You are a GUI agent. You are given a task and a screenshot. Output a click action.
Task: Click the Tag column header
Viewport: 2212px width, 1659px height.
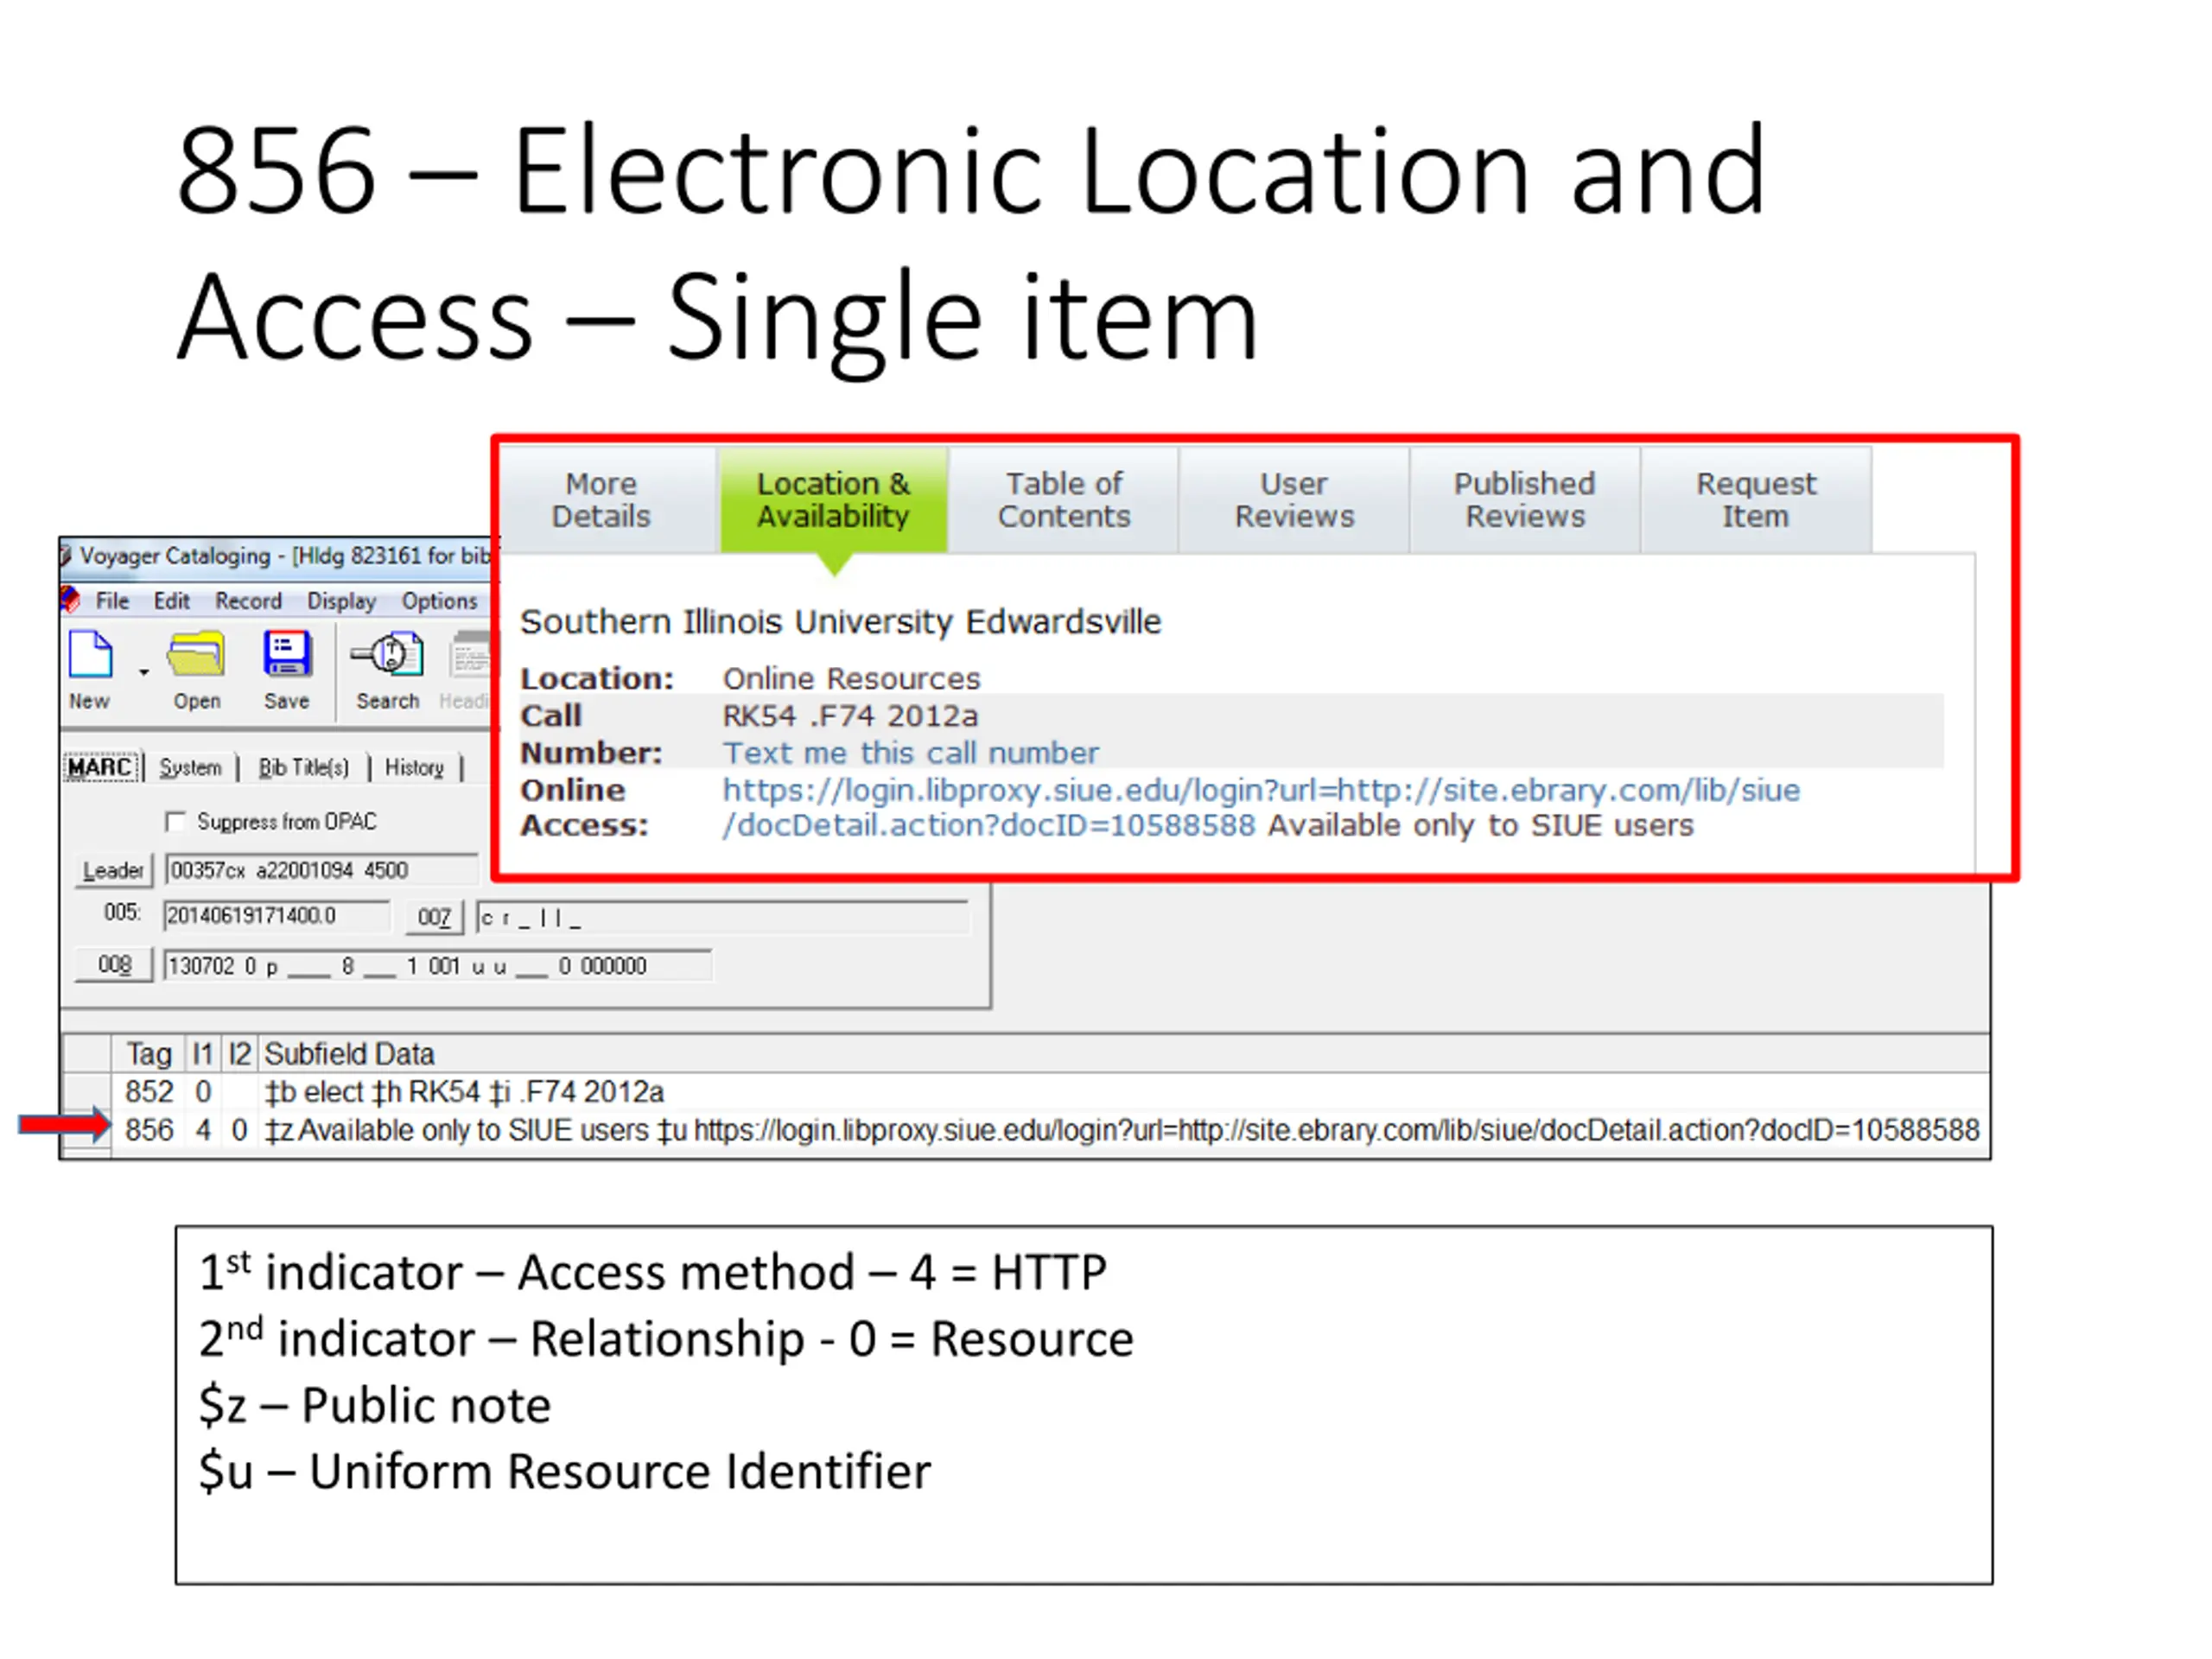click(x=149, y=1054)
